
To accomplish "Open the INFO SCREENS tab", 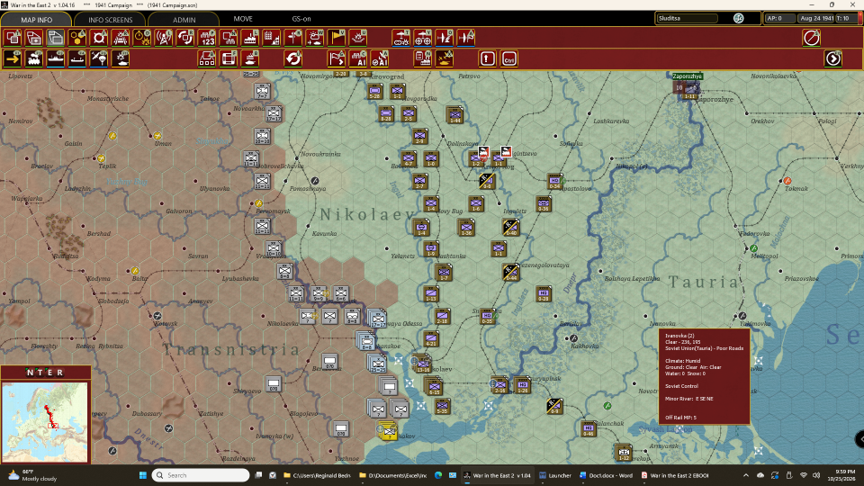I will tap(110, 19).
